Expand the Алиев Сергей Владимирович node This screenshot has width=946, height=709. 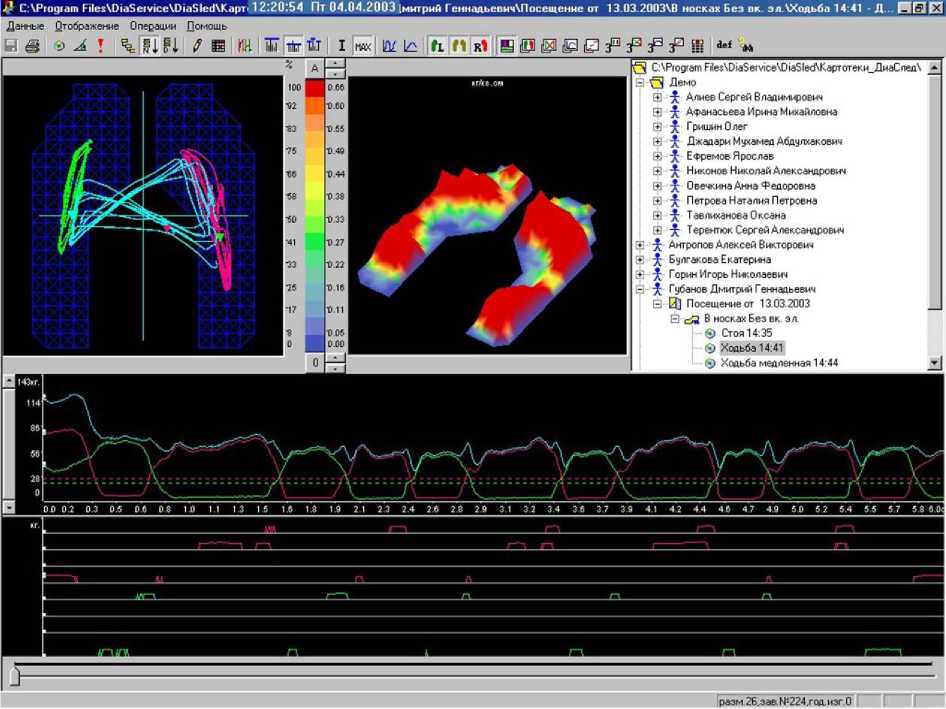point(657,98)
